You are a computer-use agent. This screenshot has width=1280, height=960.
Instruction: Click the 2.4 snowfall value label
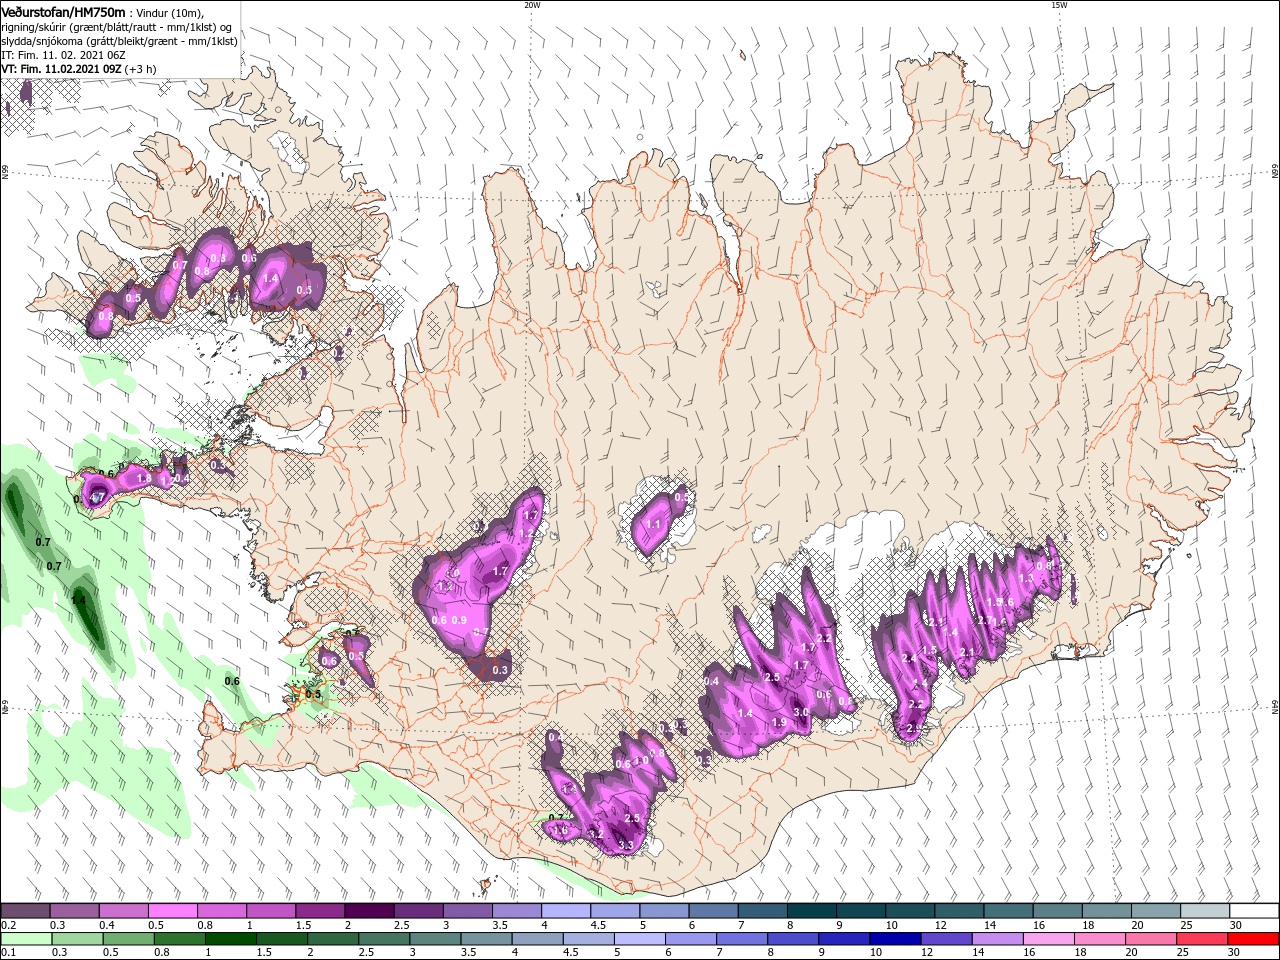click(x=909, y=658)
